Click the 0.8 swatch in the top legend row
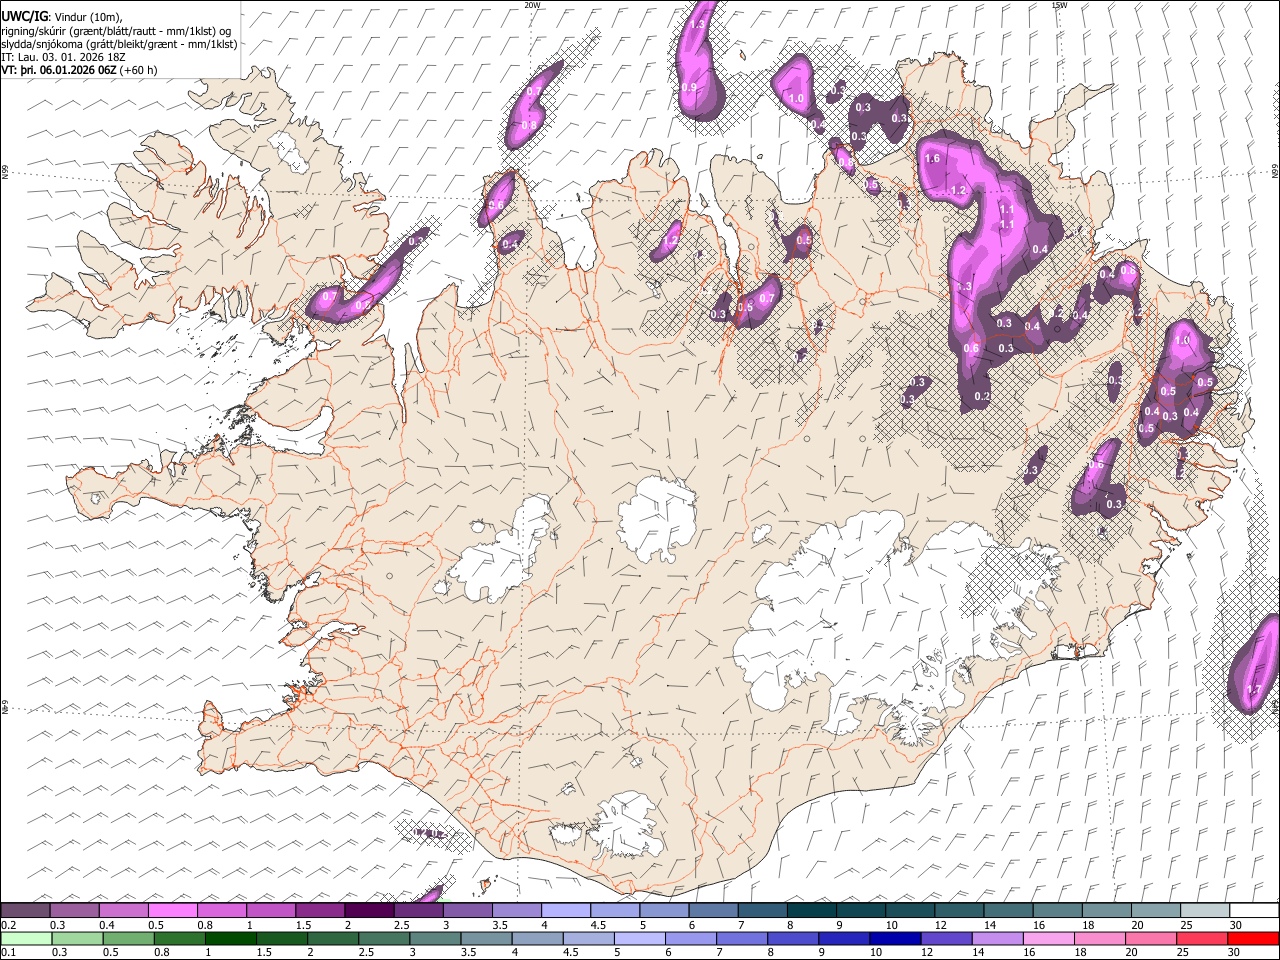The width and height of the screenshot is (1280, 960). (221, 910)
